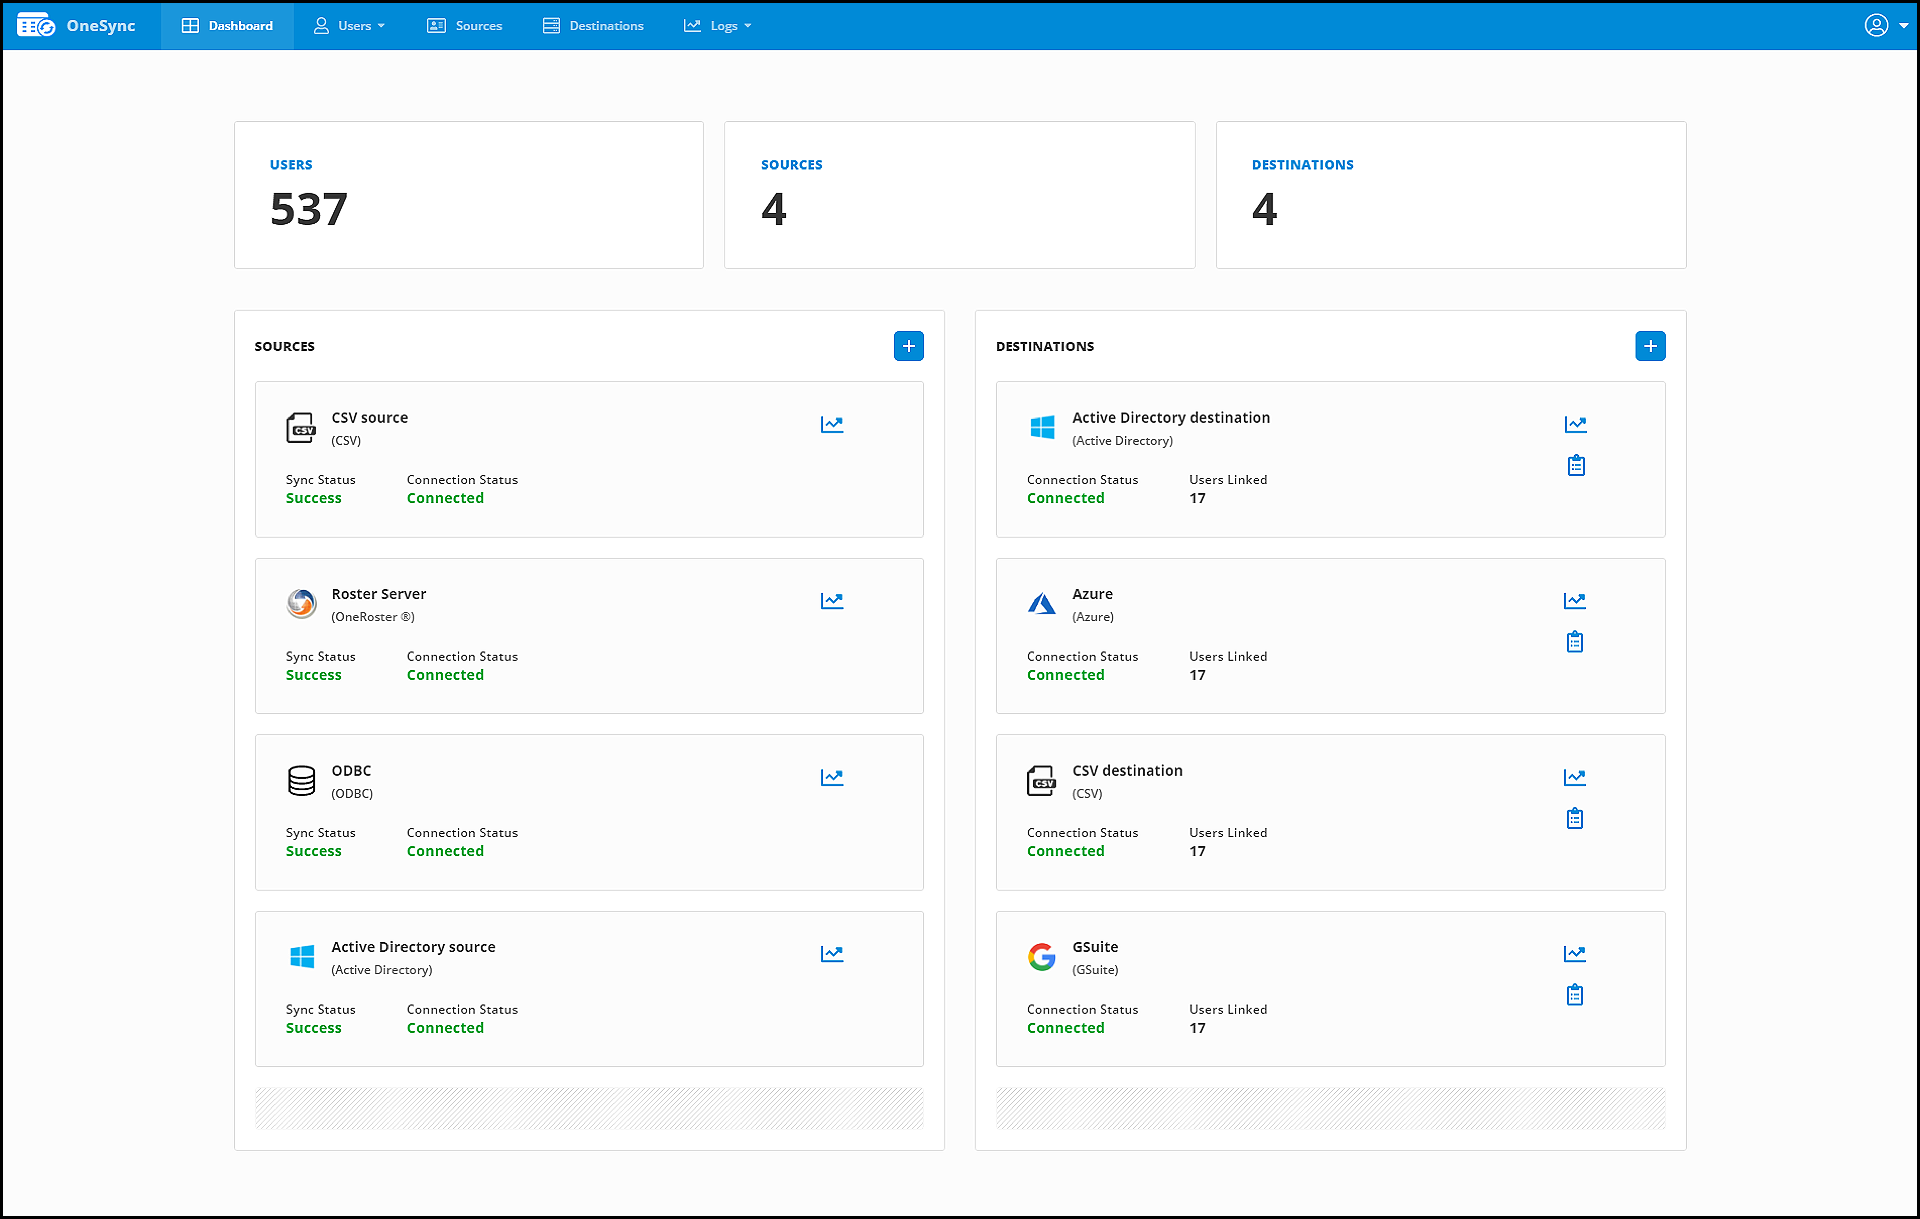Open chart for Active Directory source
This screenshot has width=1920, height=1219.
832,954
